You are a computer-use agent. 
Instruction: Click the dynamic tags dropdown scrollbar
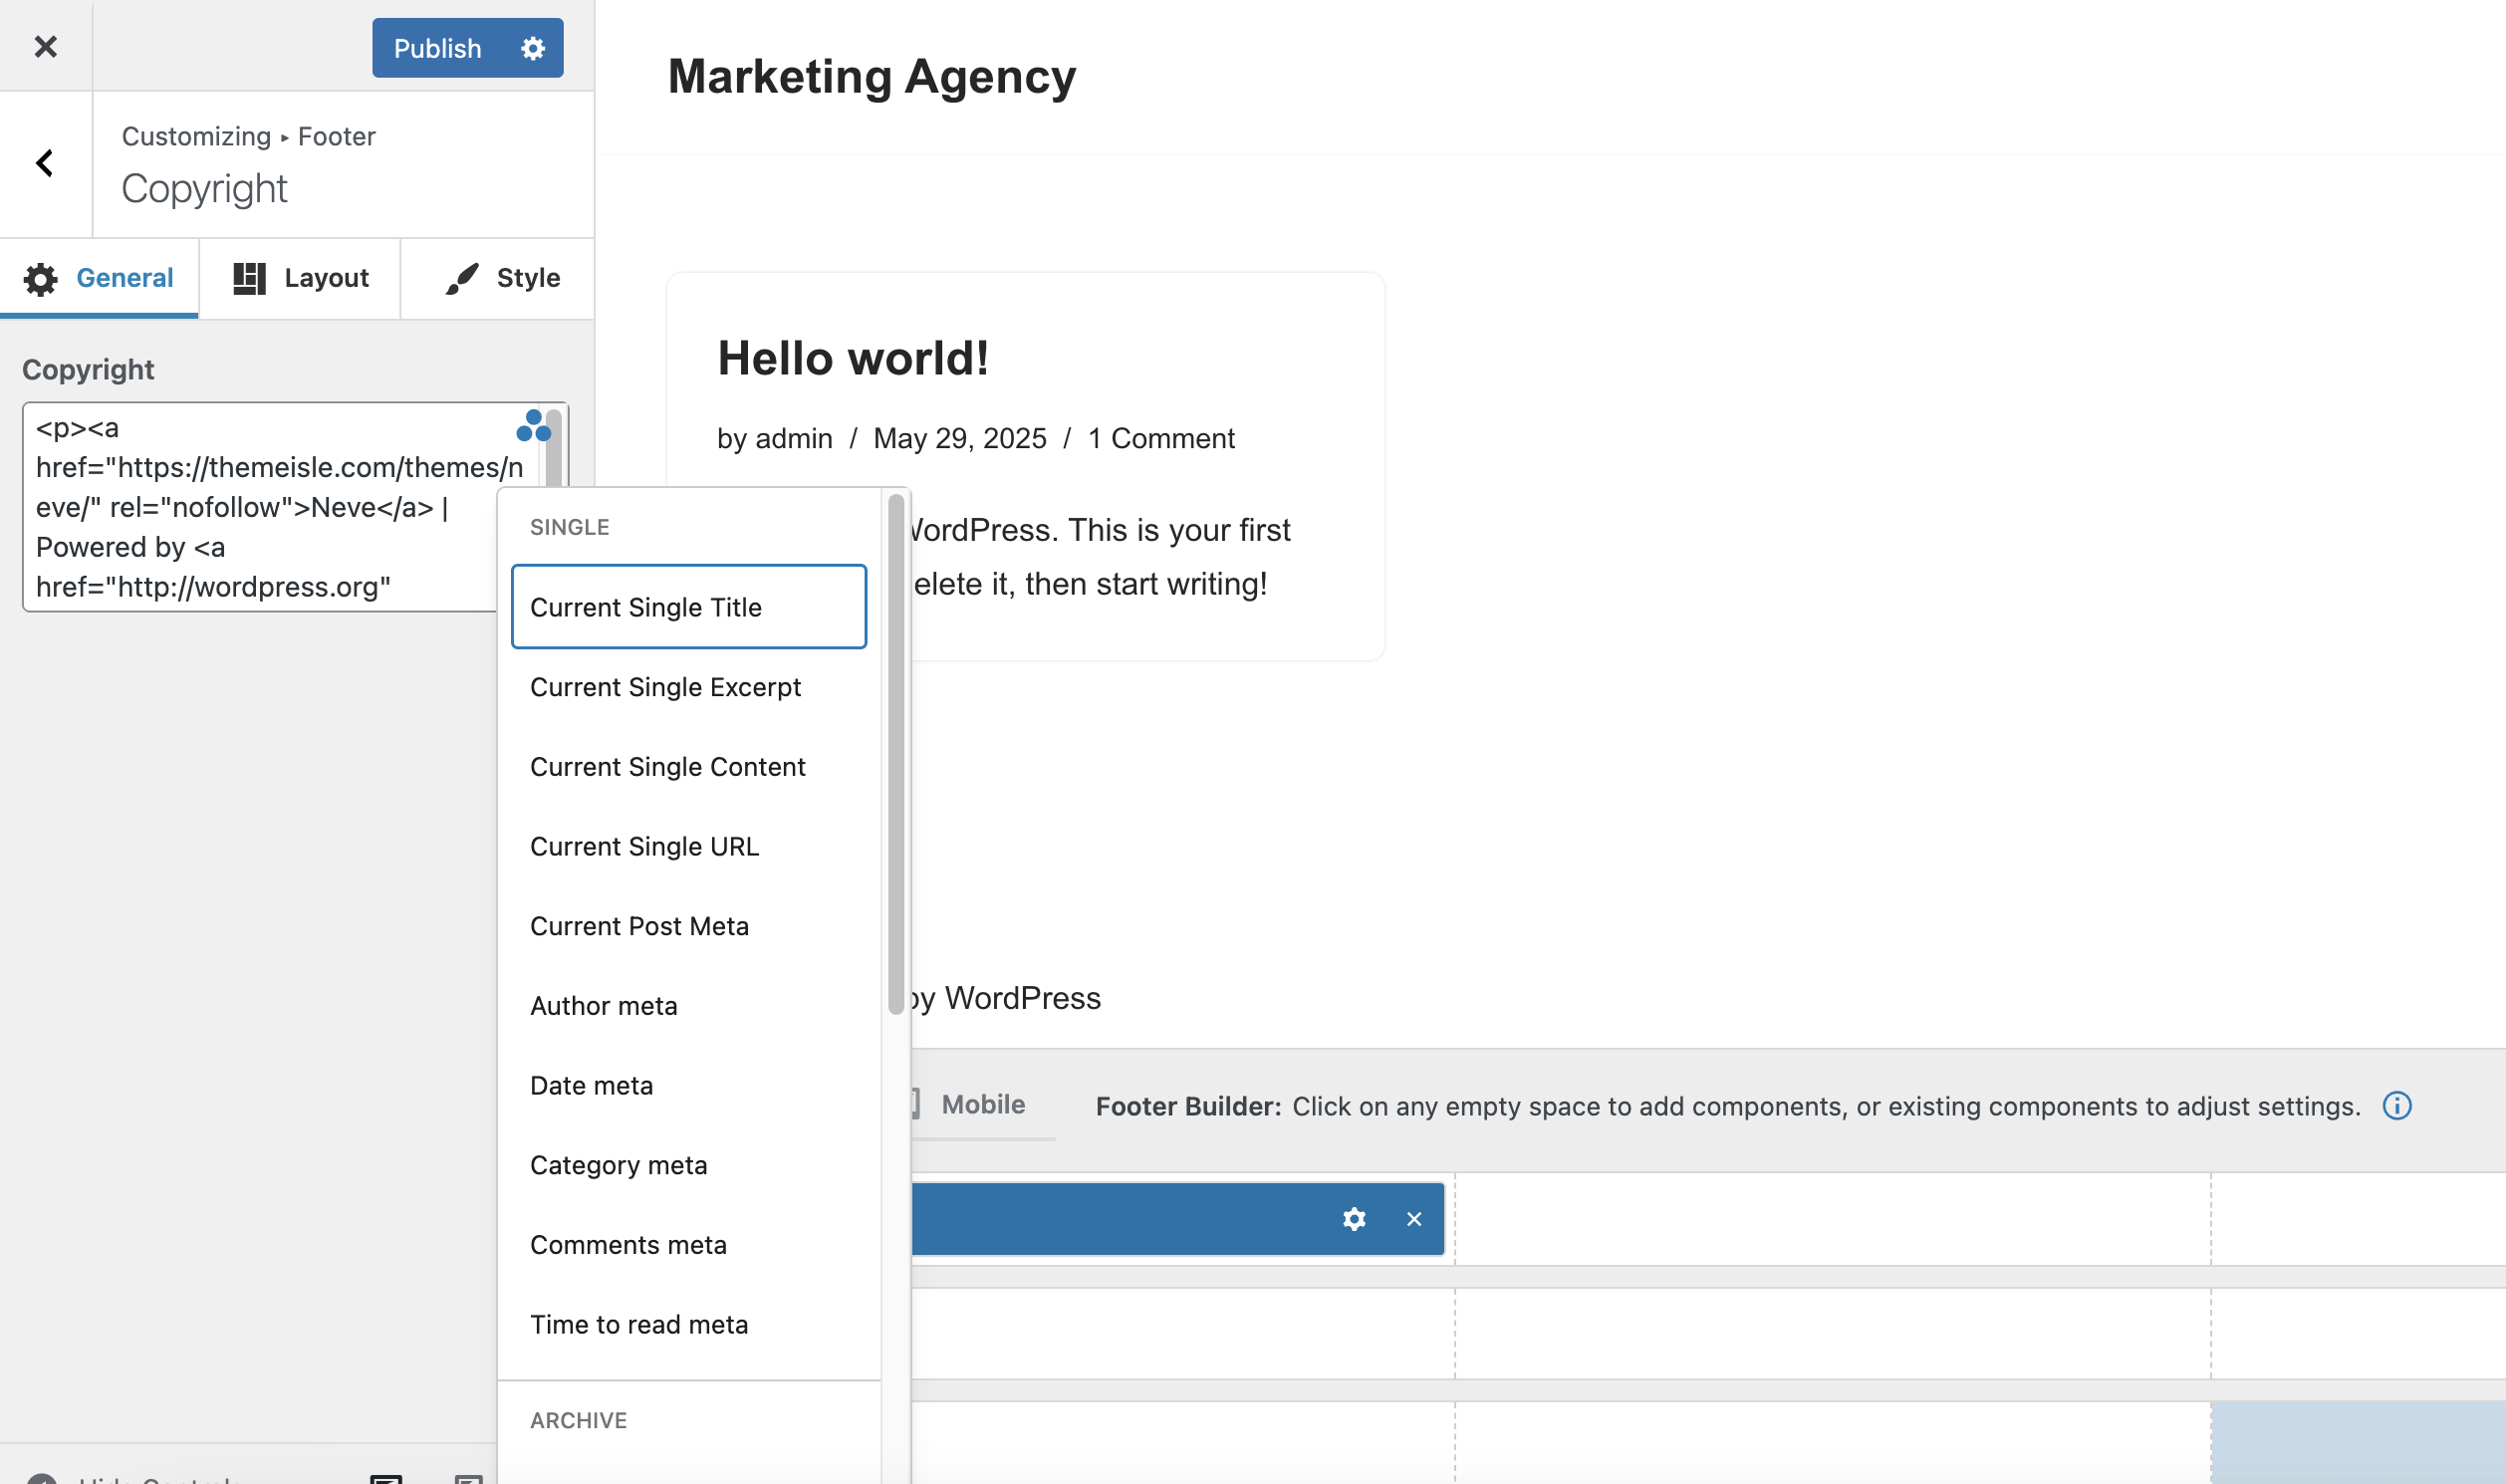(x=895, y=754)
